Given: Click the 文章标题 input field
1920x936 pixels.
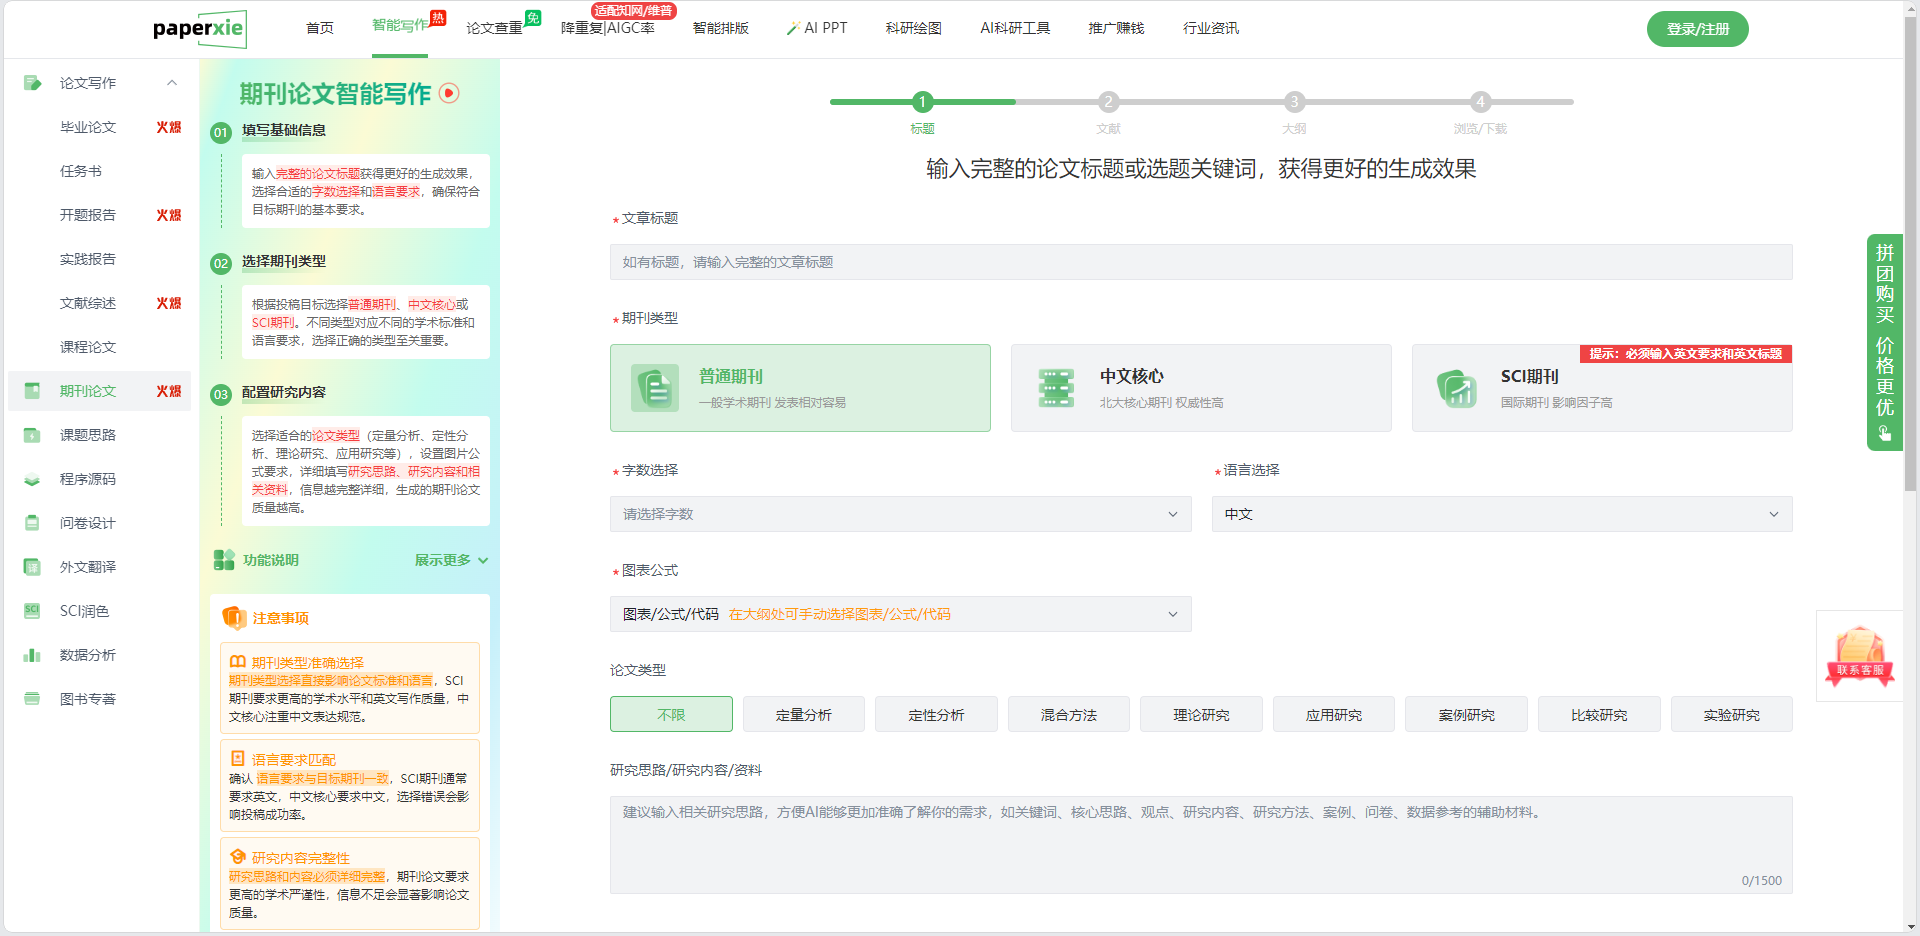Looking at the screenshot, I should pyautogui.click(x=1200, y=262).
